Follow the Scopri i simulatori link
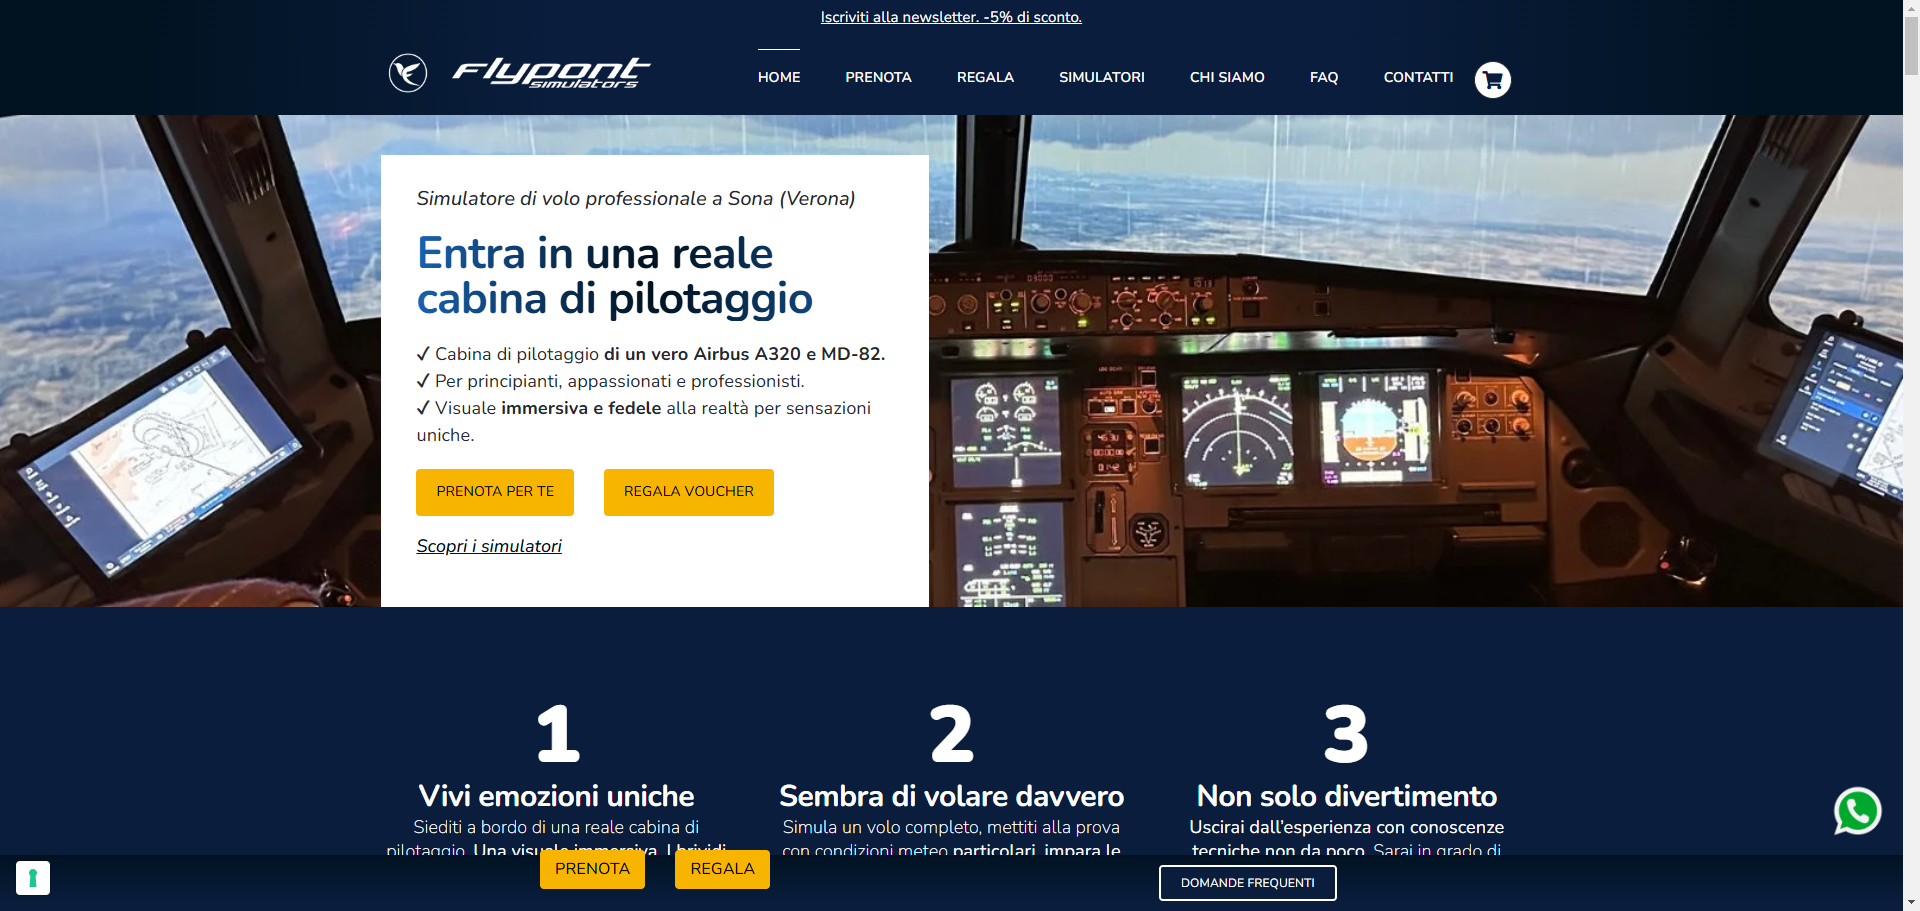The height and width of the screenshot is (911, 1920). pos(489,546)
